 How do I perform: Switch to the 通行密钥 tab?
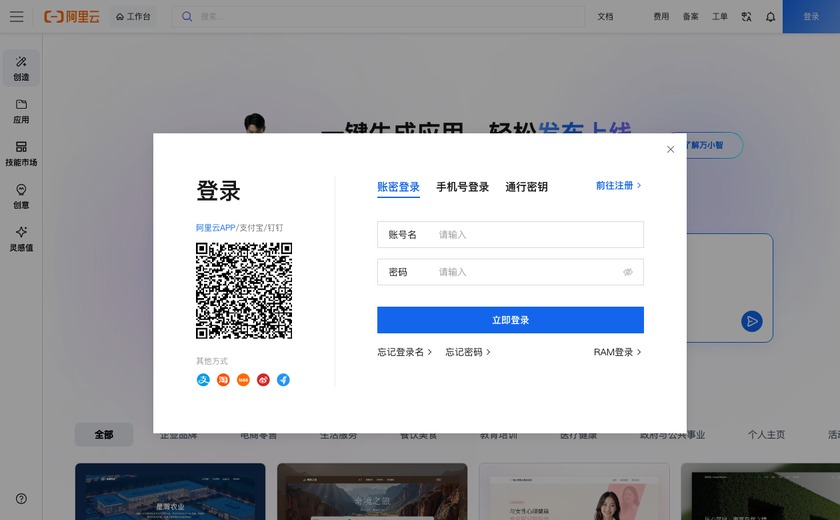point(527,187)
